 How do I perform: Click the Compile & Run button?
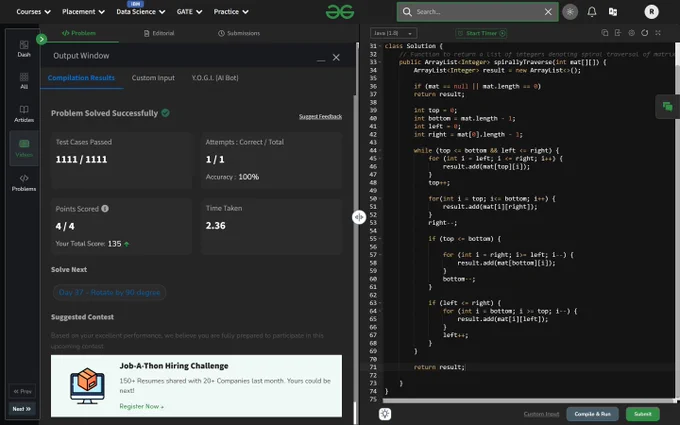592,414
